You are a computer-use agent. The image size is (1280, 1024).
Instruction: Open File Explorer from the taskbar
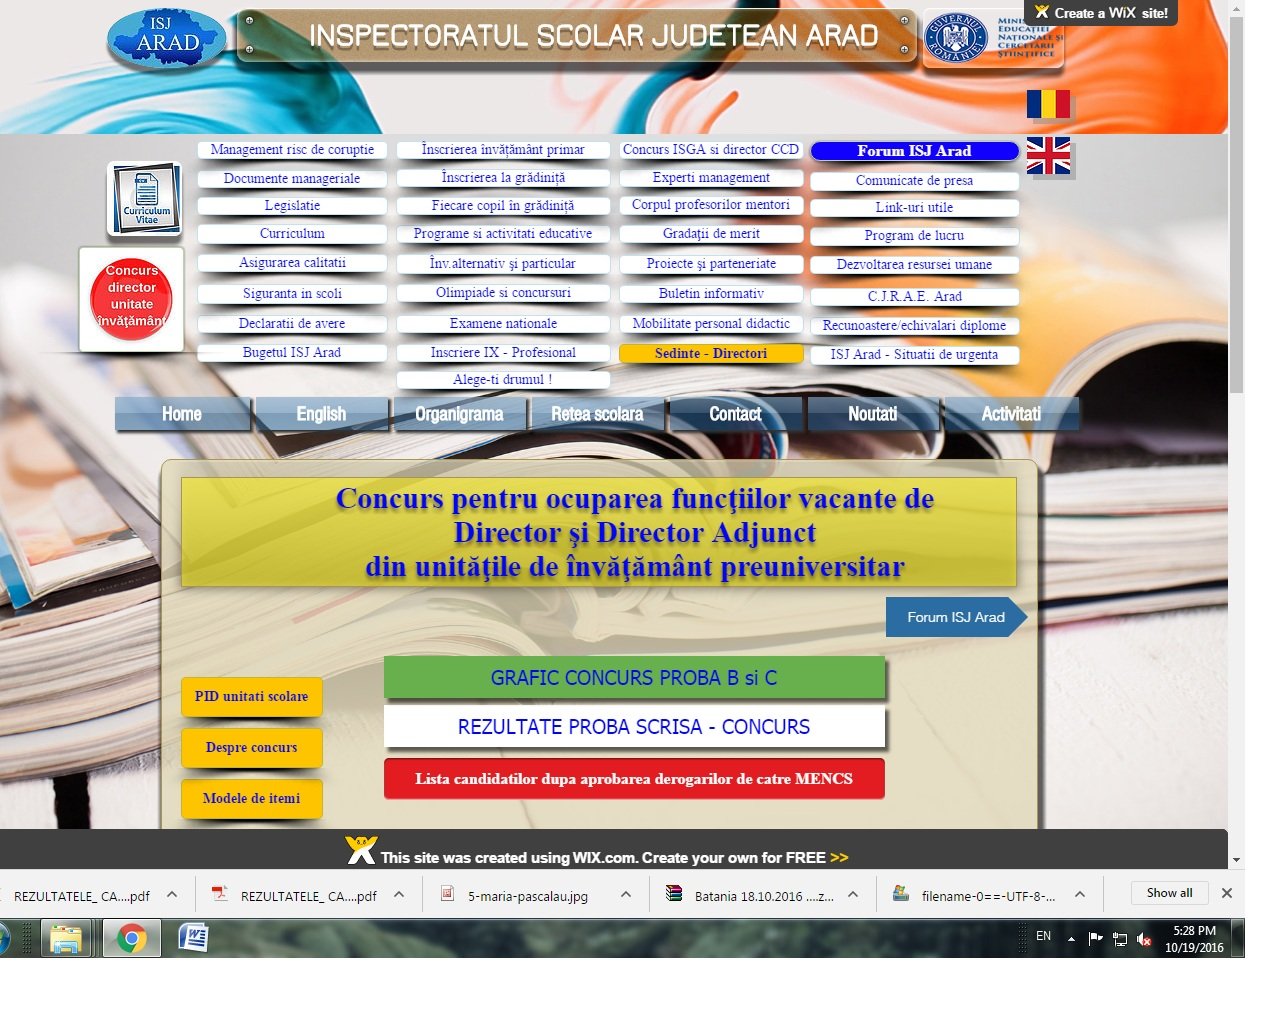pos(66,938)
